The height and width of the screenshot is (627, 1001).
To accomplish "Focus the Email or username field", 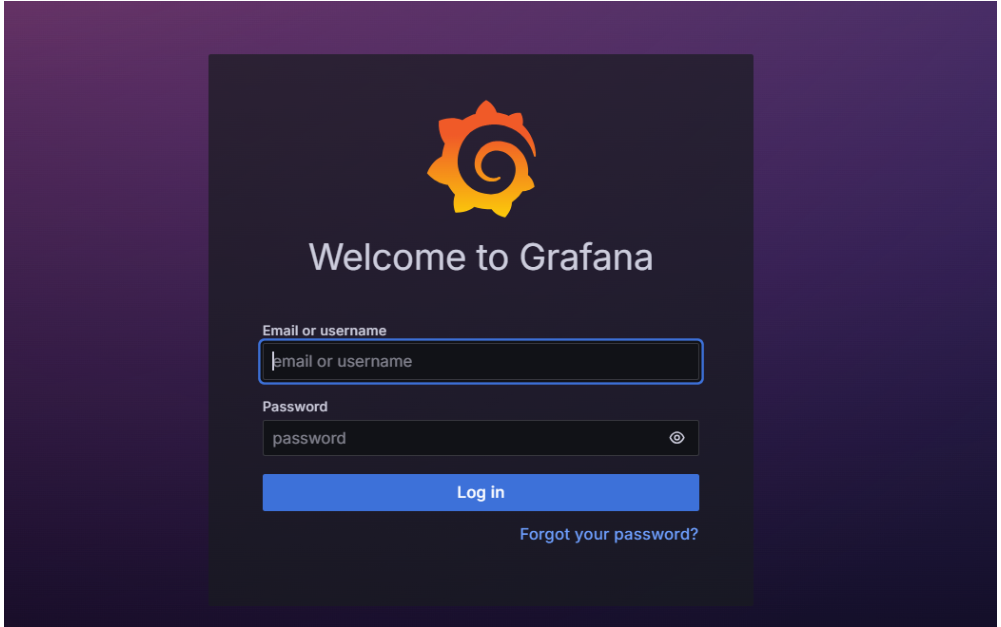I will [481, 361].
